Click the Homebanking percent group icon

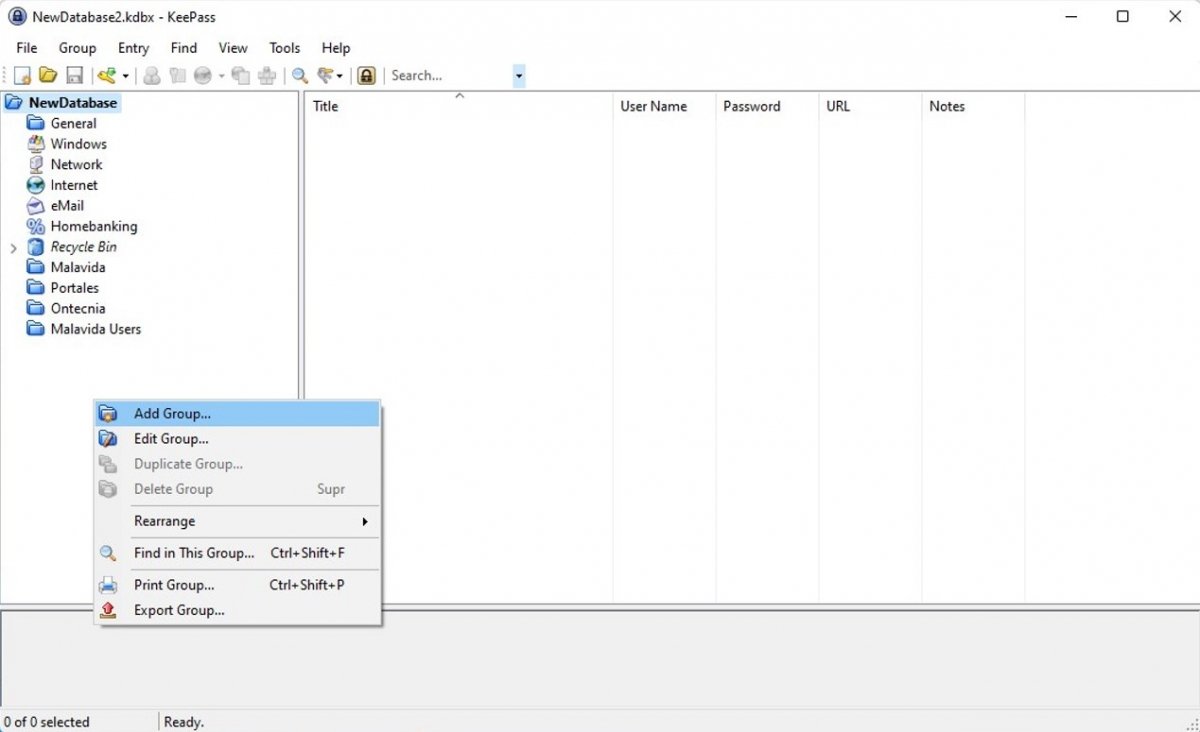(x=35, y=226)
